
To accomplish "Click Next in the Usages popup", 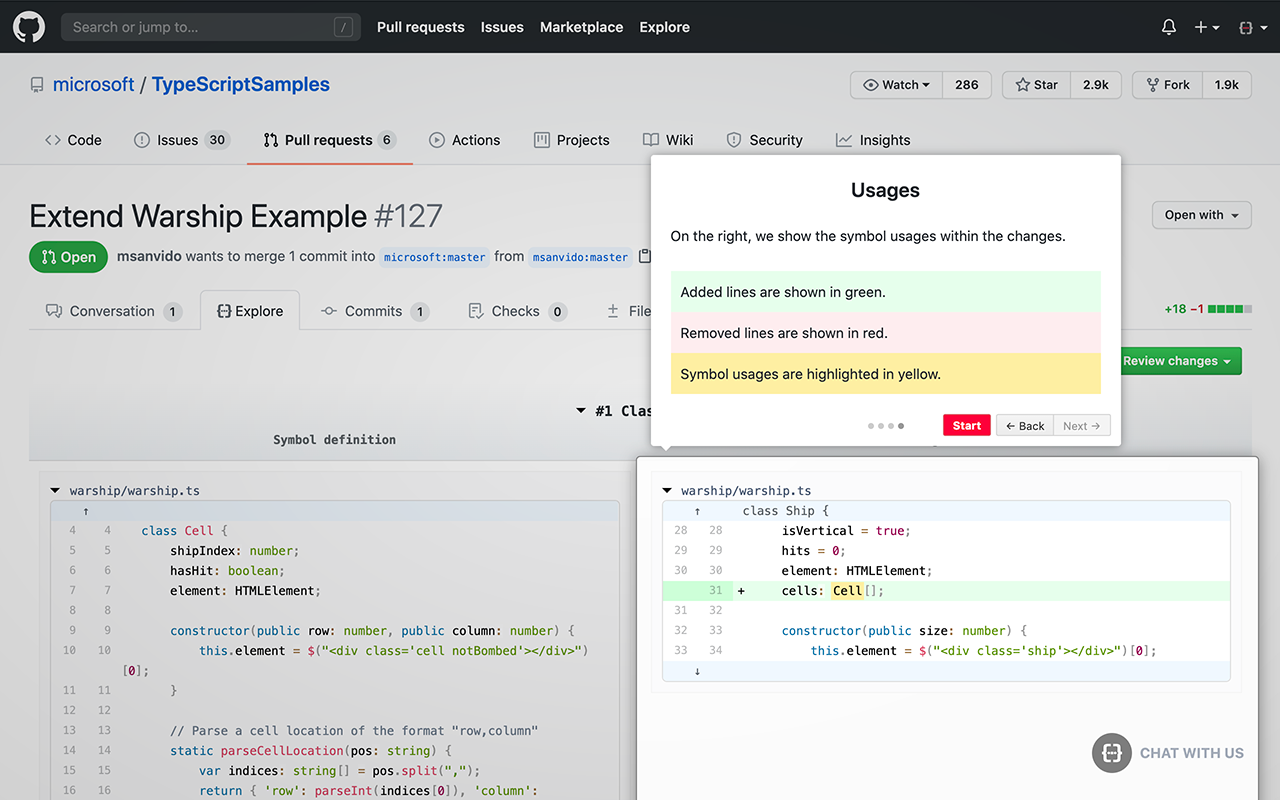I will [1081, 426].
